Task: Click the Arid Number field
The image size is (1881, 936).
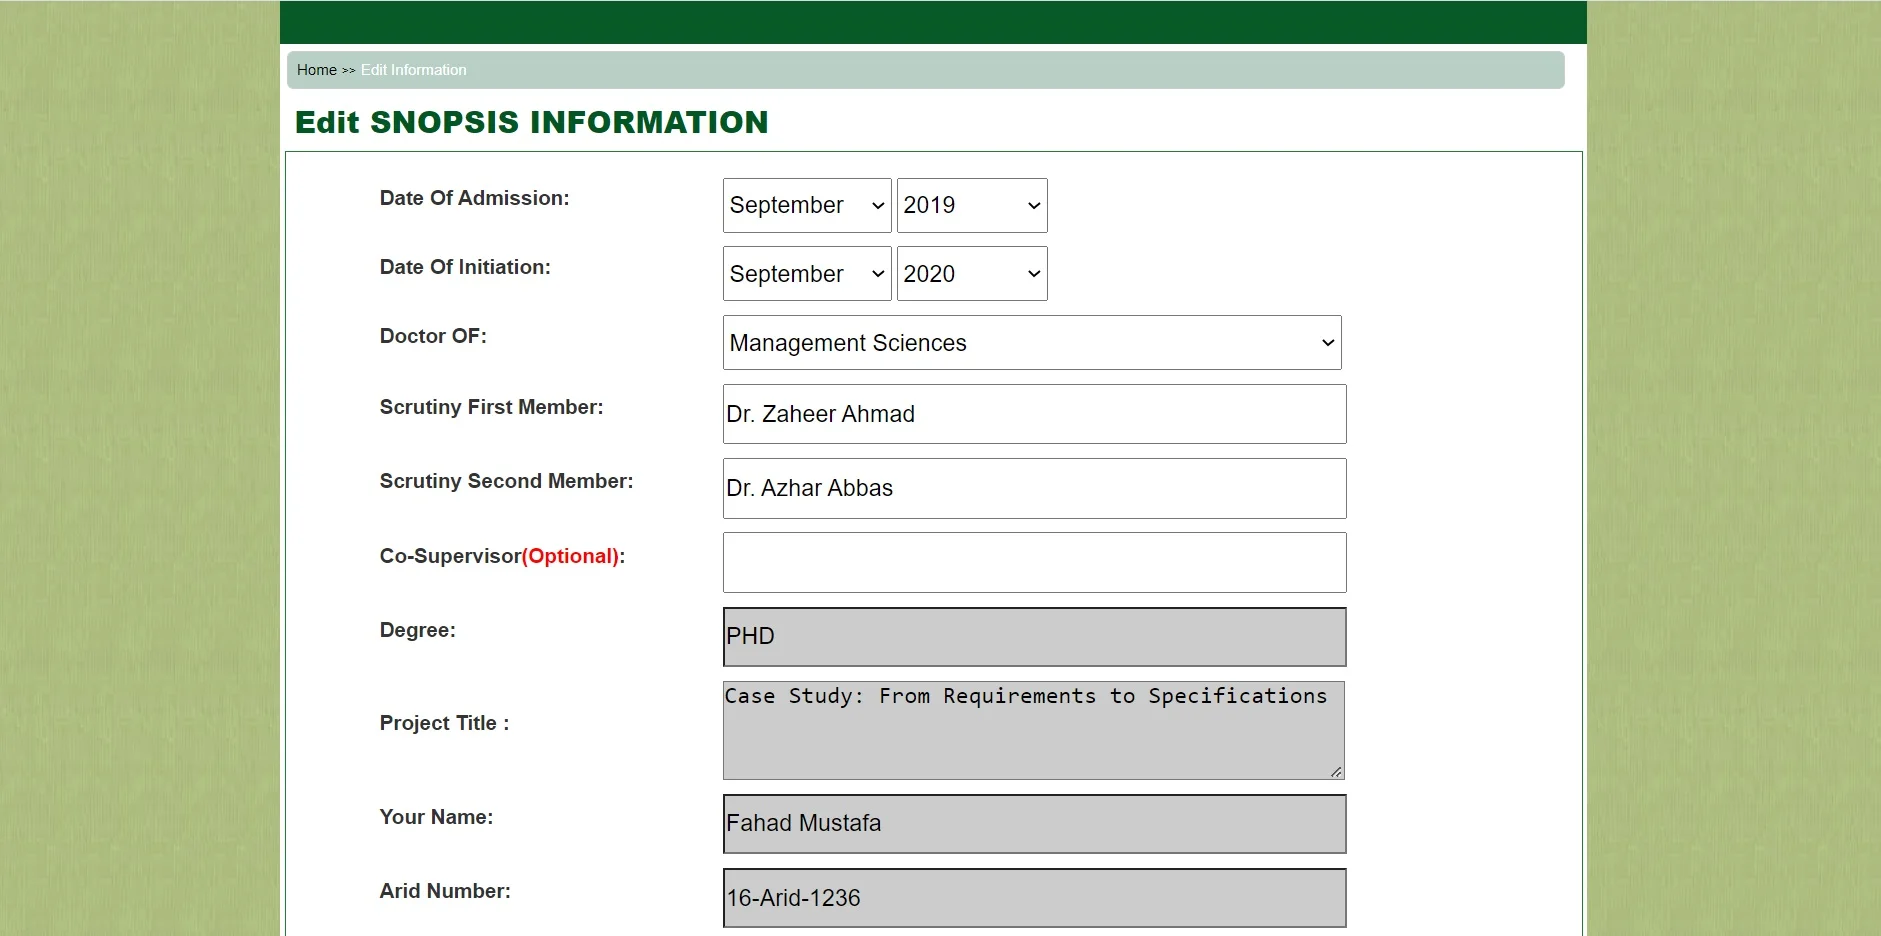Action: (1034, 898)
